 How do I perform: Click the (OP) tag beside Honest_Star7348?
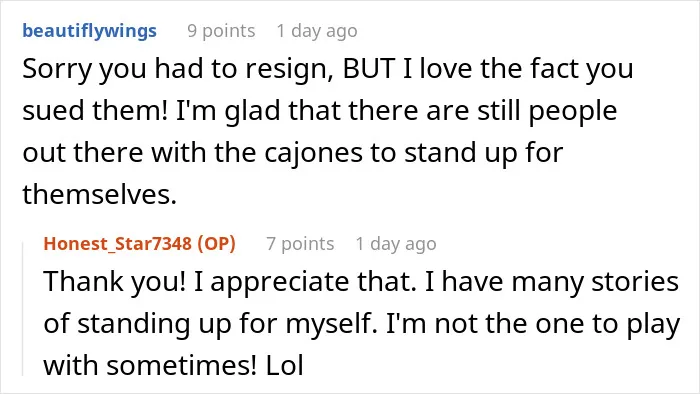click(217, 244)
